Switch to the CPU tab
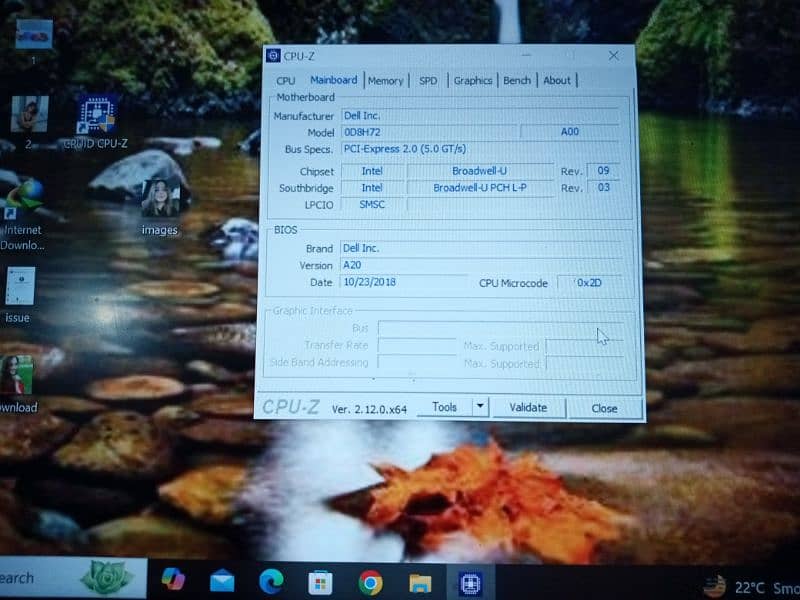Viewport: 800px width, 600px height. pyautogui.click(x=286, y=80)
